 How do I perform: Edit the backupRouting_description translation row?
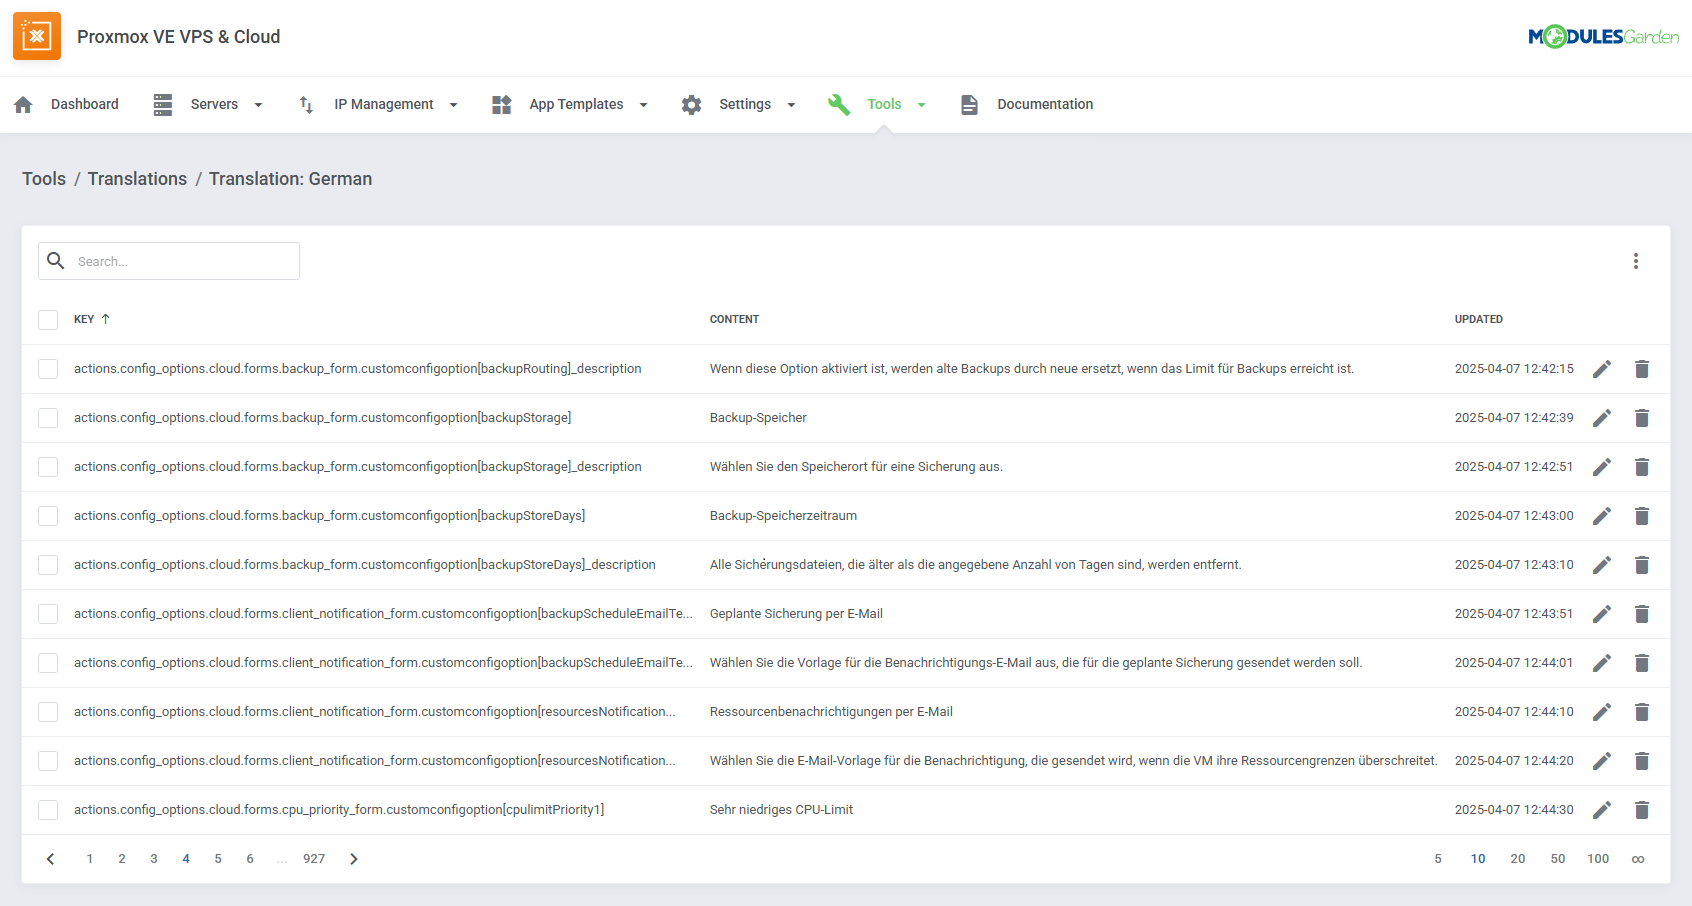coord(1602,369)
